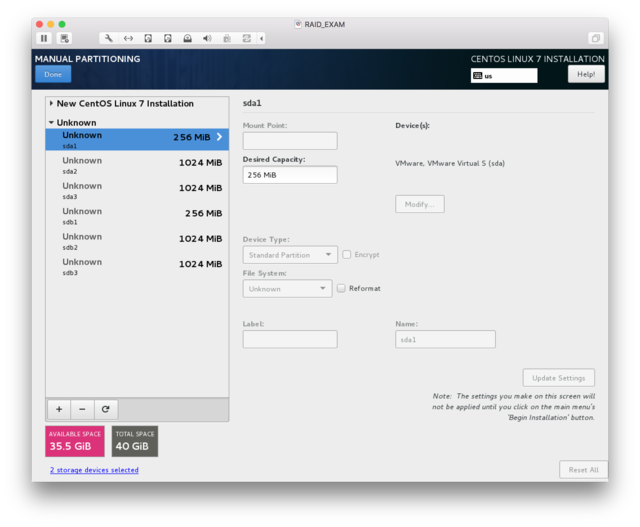Select the sda2 partition entry
640x527 pixels.
tap(137, 165)
